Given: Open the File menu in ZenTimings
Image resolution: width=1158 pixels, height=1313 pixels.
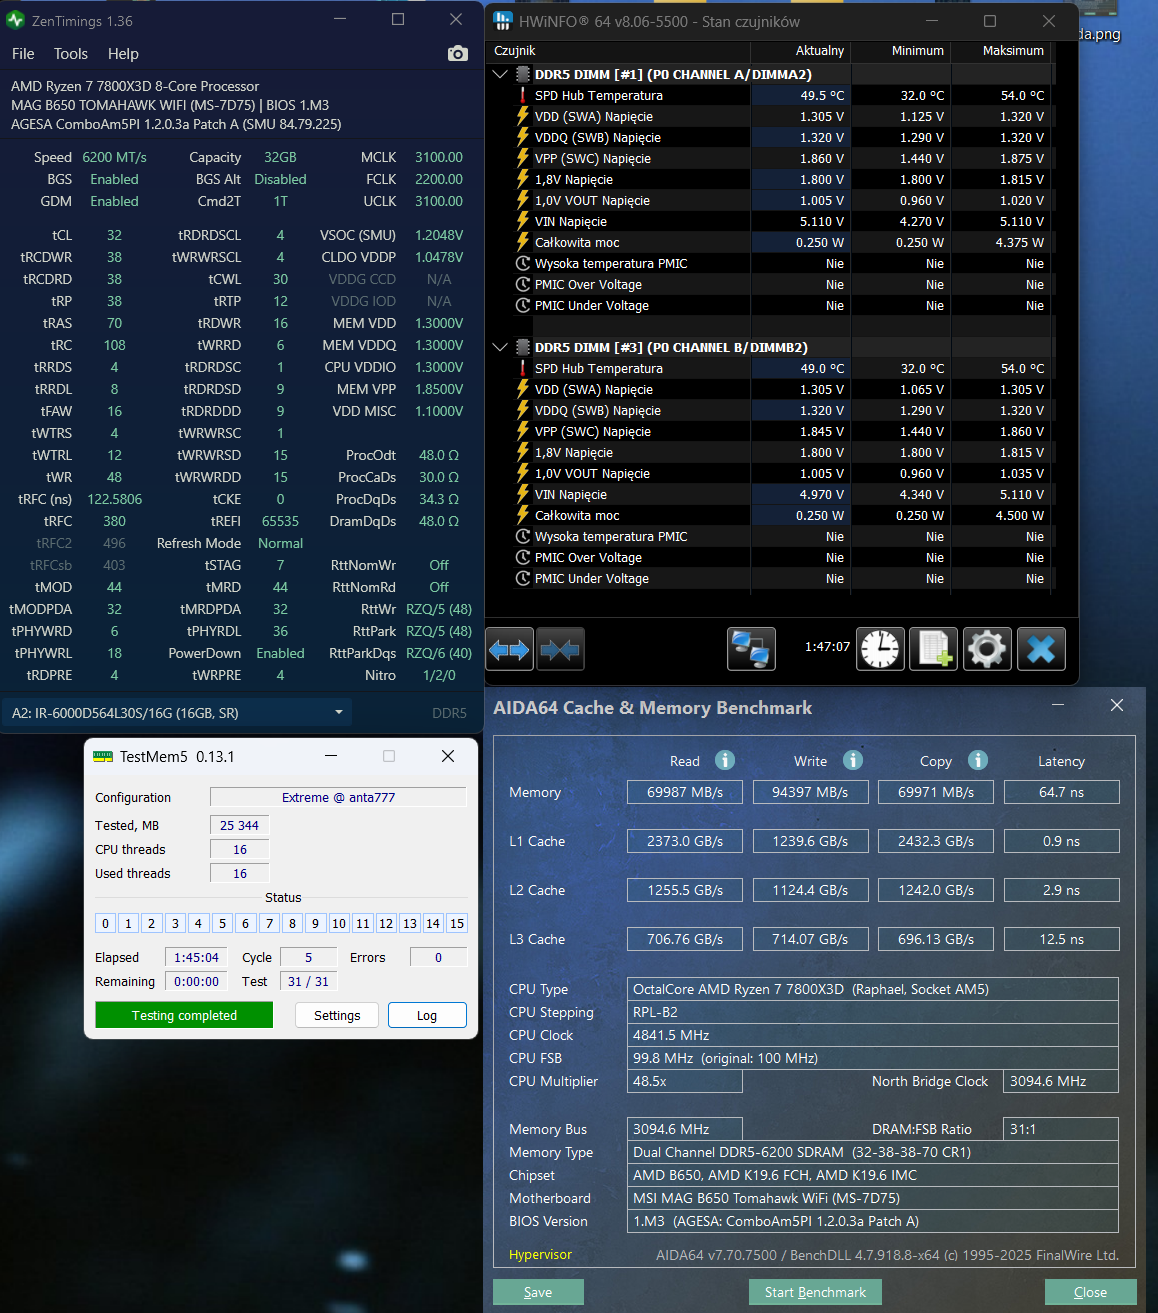Looking at the screenshot, I should click(x=23, y=54).
